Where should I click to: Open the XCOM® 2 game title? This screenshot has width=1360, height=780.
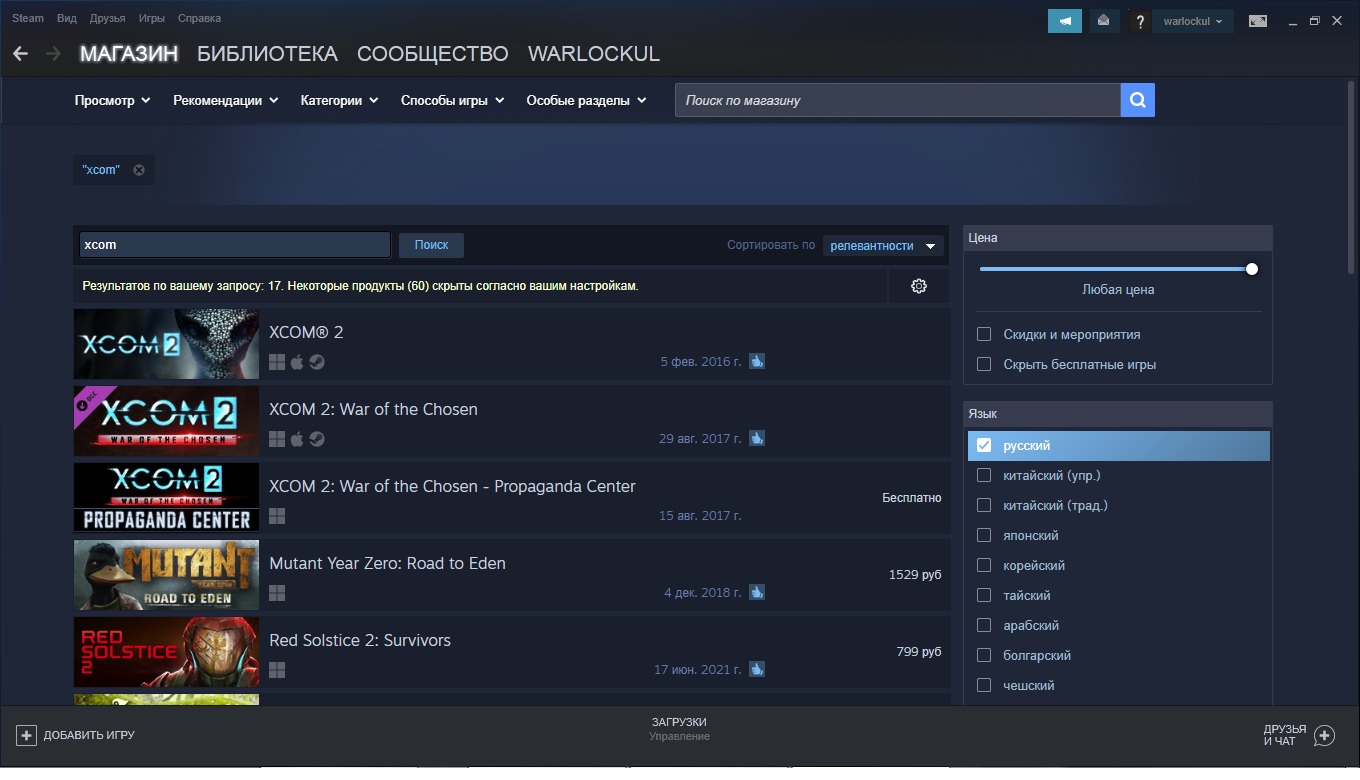pos(306,332)
